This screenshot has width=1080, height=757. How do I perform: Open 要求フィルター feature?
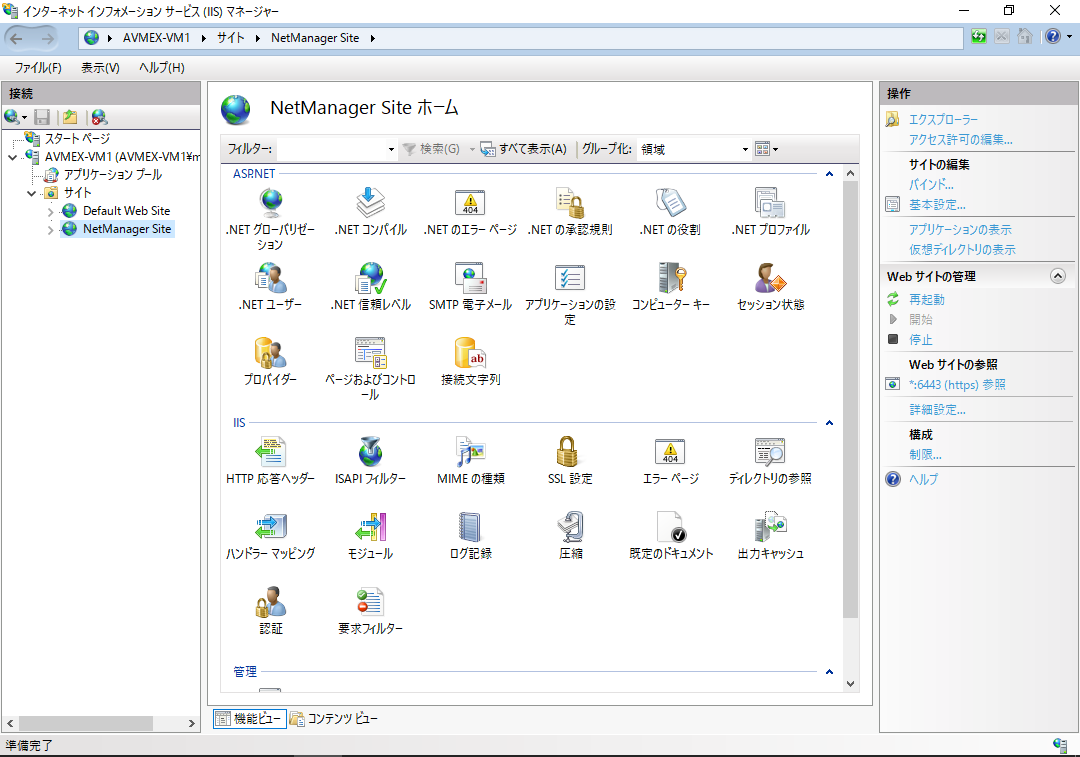click(371, 611)
